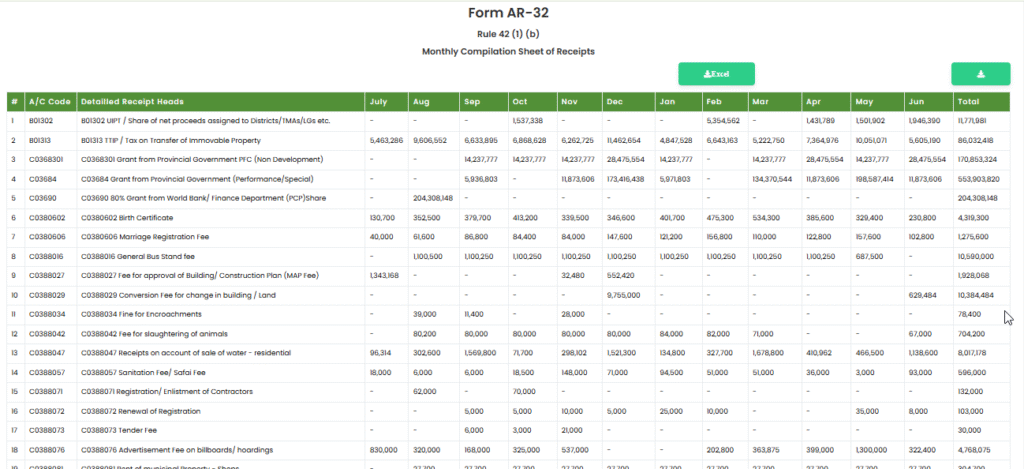
Task: Click the C0388076 Advertisement Fee on billboards label
Action: tap(166, 450)
